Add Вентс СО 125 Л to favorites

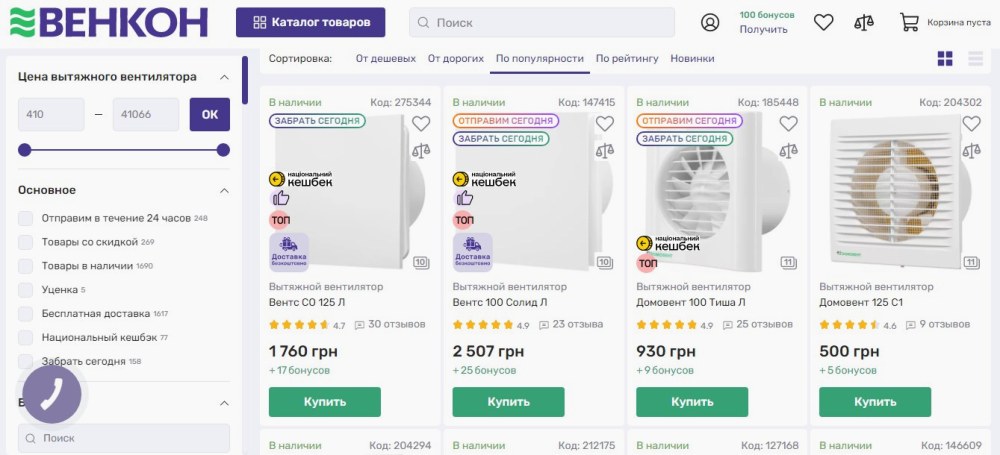pyautogui.click(x=421, y=124)
